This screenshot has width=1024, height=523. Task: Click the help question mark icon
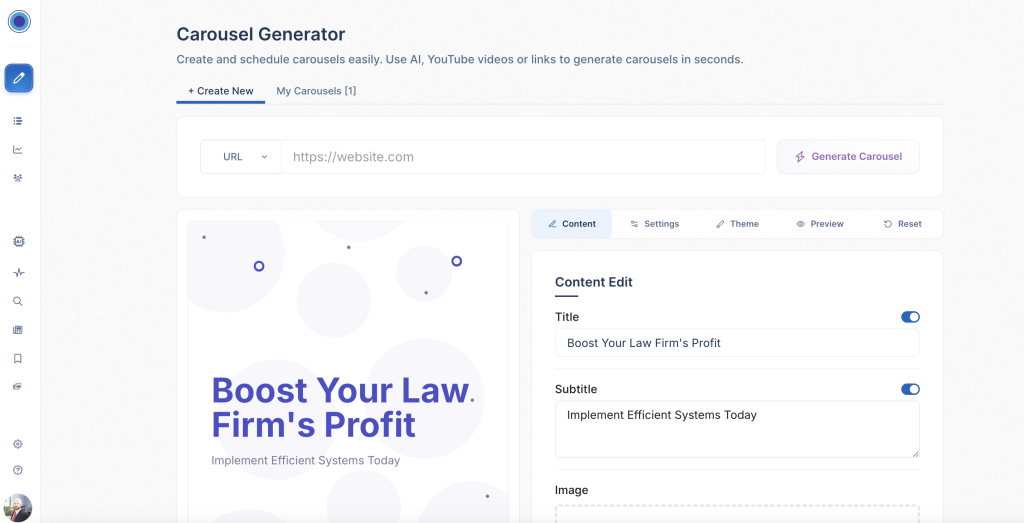[x=18, y=470]
